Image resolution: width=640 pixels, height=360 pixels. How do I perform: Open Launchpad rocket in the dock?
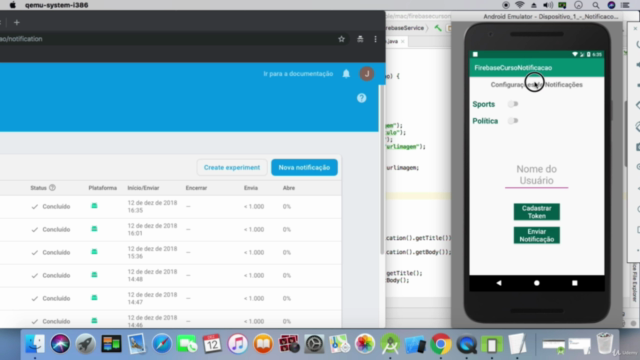[85, 344]
